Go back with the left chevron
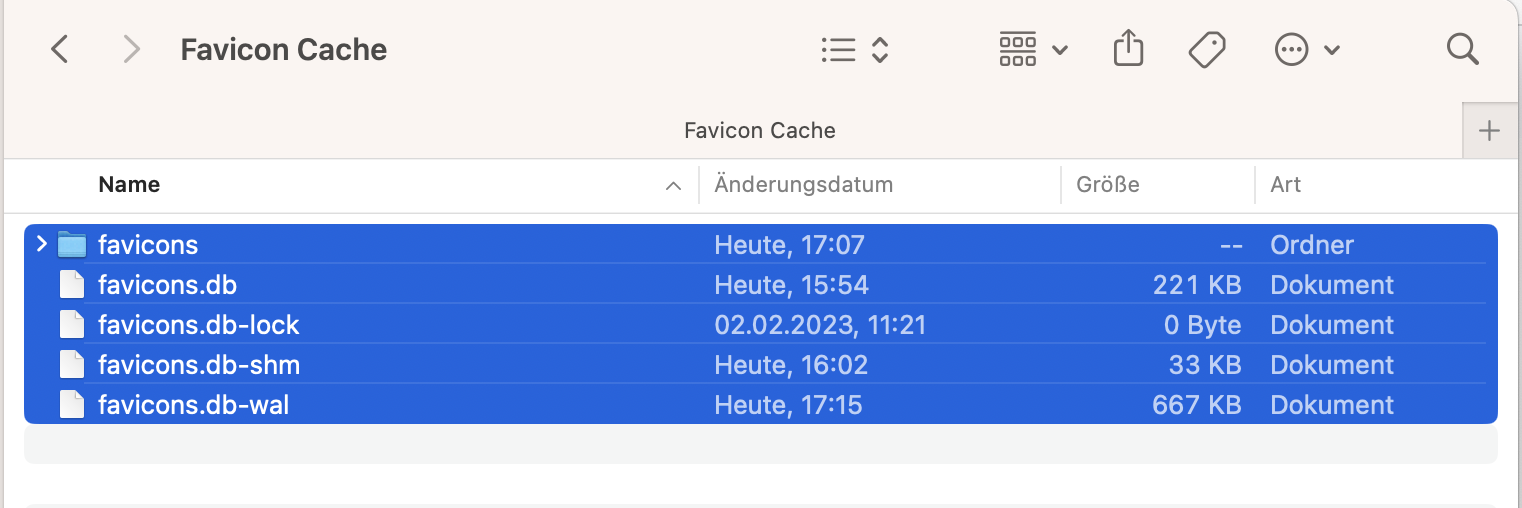 click(60, 49)
